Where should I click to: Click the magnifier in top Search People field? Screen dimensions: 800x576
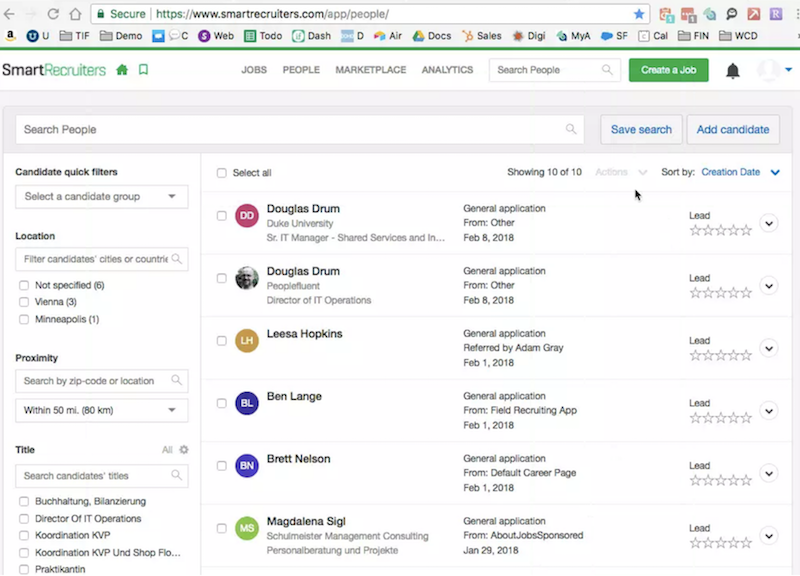click(x=607, y=69)
